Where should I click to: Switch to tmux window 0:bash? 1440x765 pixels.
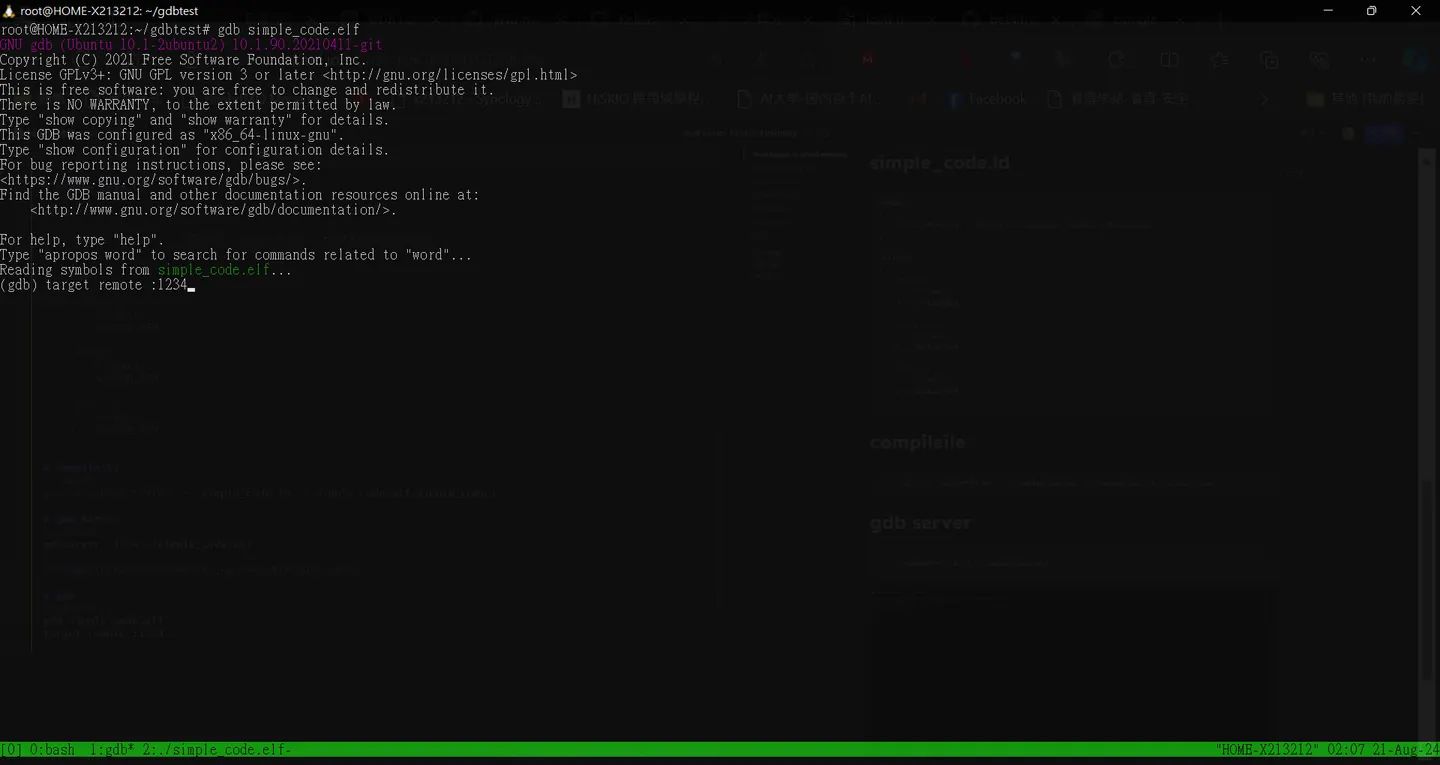coord(52,749)
